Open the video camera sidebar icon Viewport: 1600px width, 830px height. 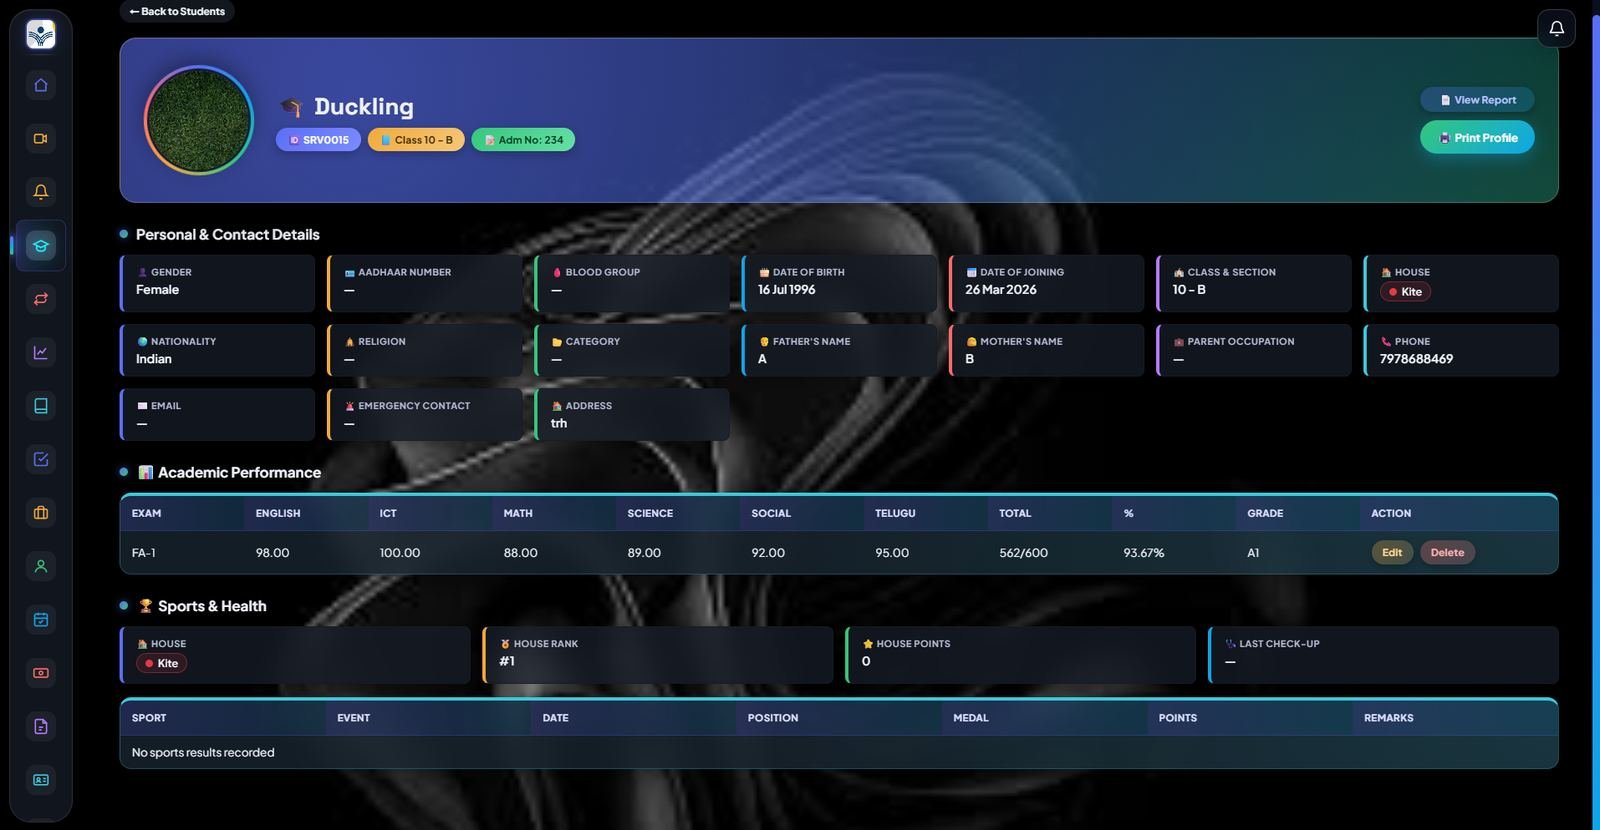click(41, 138)
